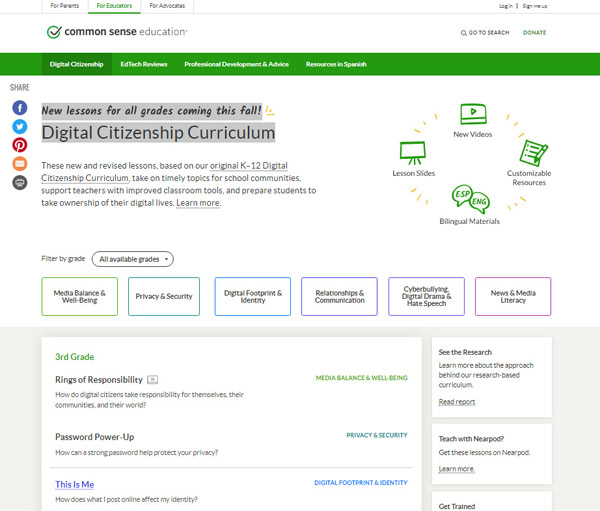Pin page on Pinterest
This screenshot has width=600, height=511.
(20, 145)
